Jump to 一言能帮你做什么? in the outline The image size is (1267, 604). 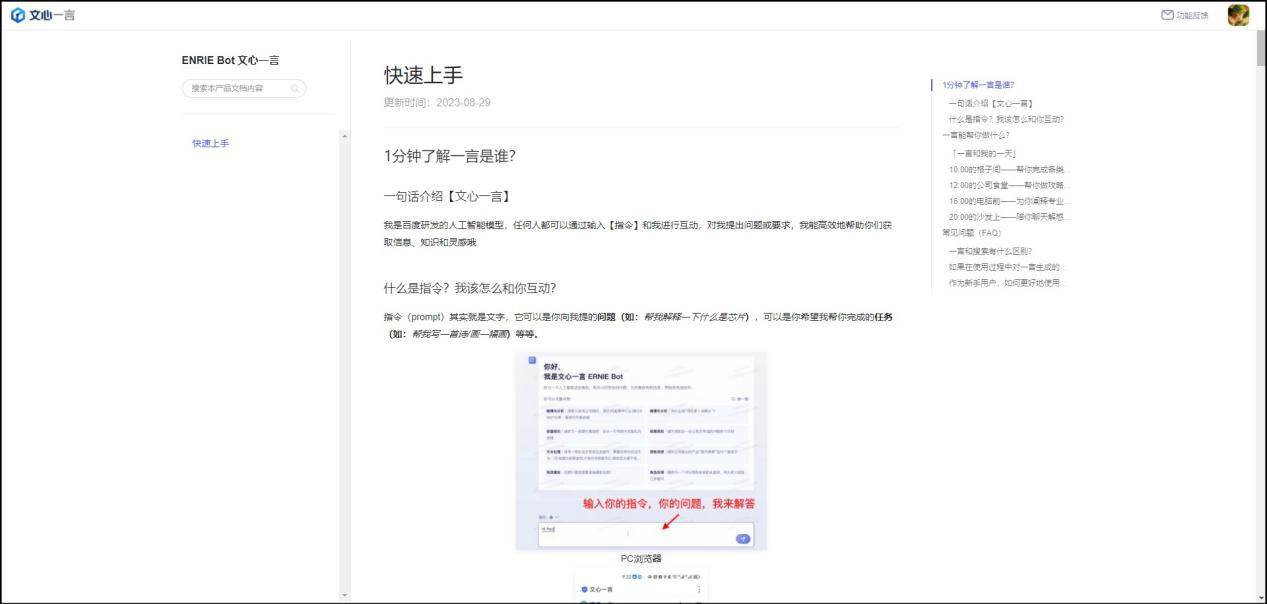point(976,135)
